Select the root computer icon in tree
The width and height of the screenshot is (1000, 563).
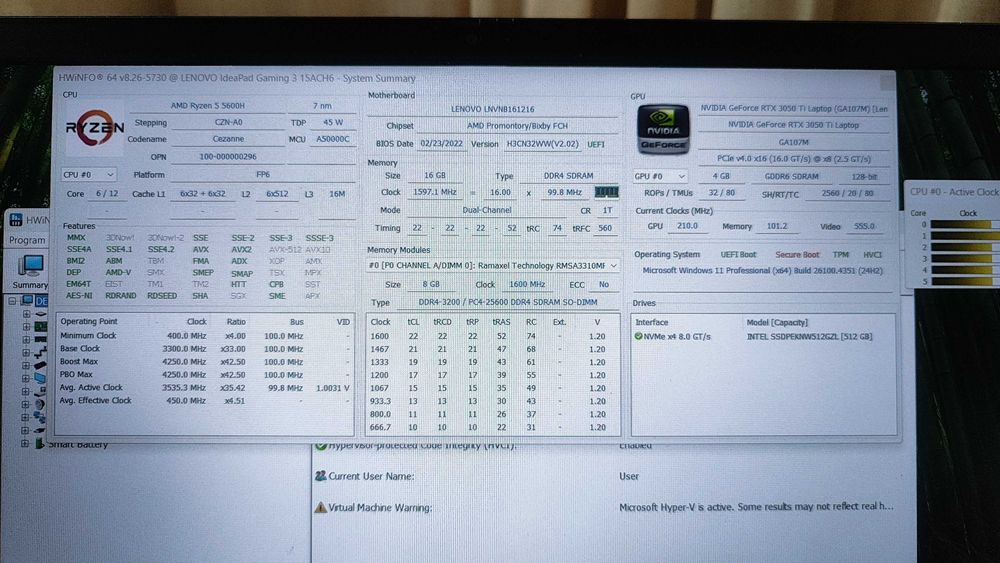(x=27, y=300)
